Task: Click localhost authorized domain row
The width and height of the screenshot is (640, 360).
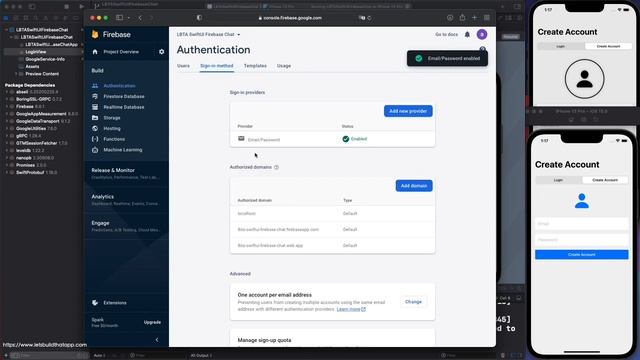Action: point(332,213)
